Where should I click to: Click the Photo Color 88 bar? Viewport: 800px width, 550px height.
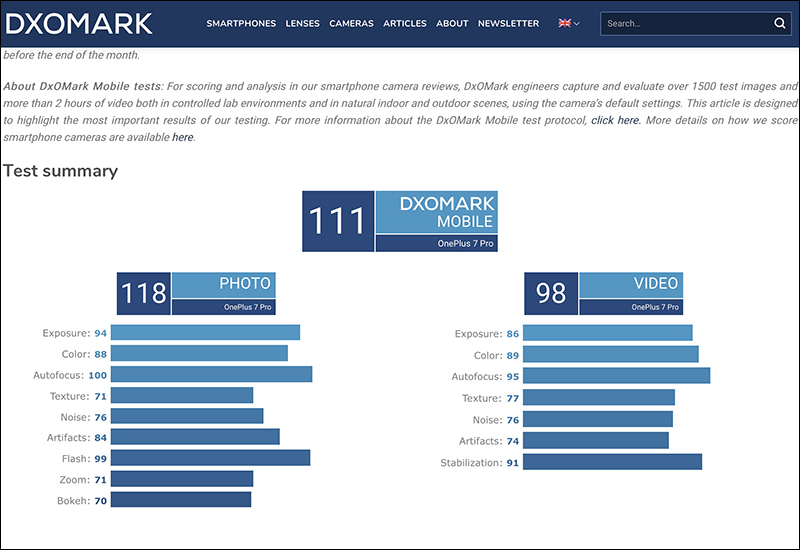click(199, 353)
